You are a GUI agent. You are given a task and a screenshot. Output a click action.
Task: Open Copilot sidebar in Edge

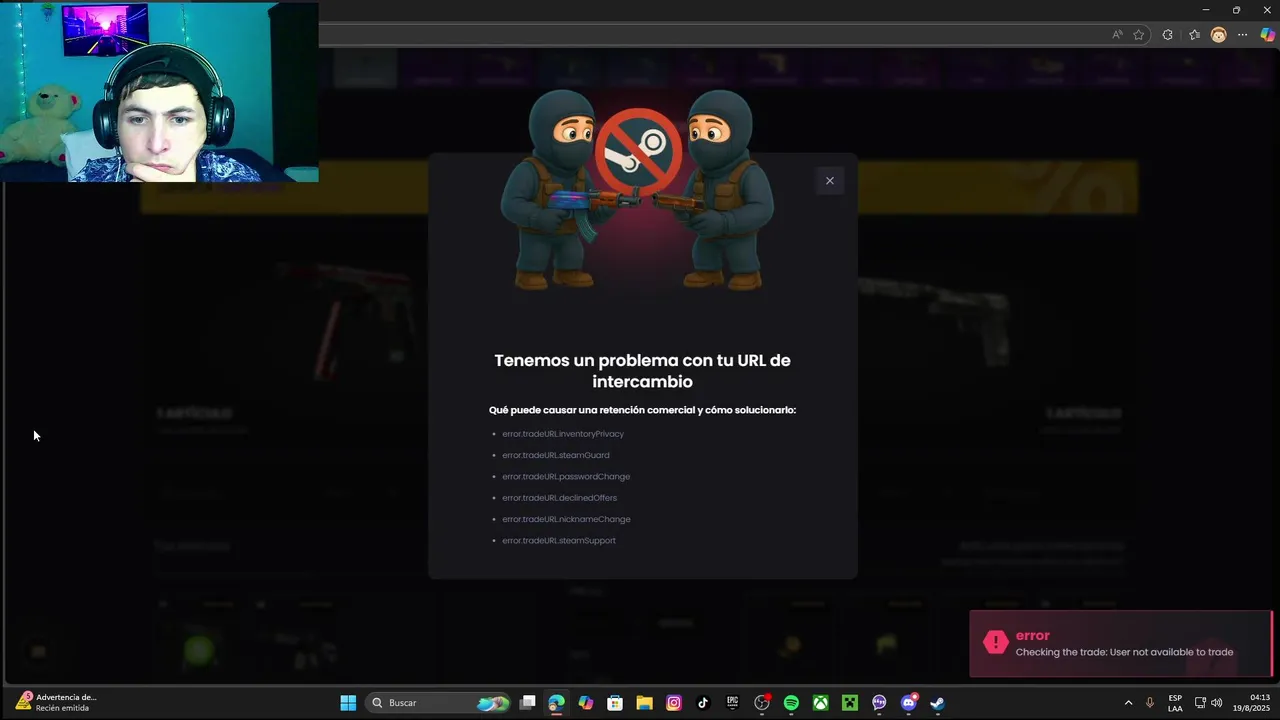(1267, 35)
